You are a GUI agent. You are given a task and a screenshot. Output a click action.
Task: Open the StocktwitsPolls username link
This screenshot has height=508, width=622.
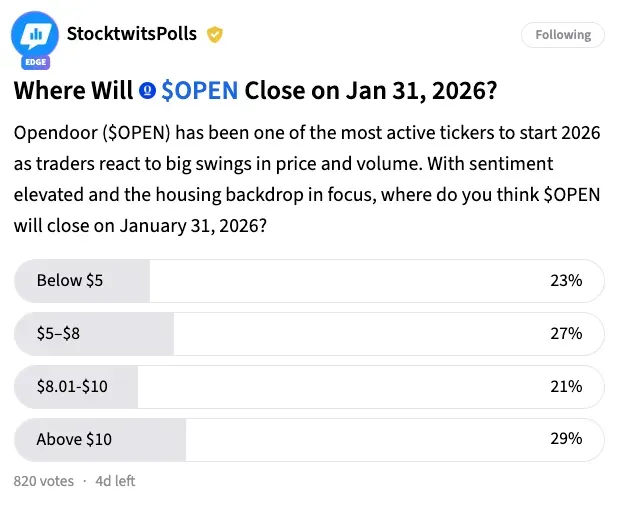click(131, 34)
